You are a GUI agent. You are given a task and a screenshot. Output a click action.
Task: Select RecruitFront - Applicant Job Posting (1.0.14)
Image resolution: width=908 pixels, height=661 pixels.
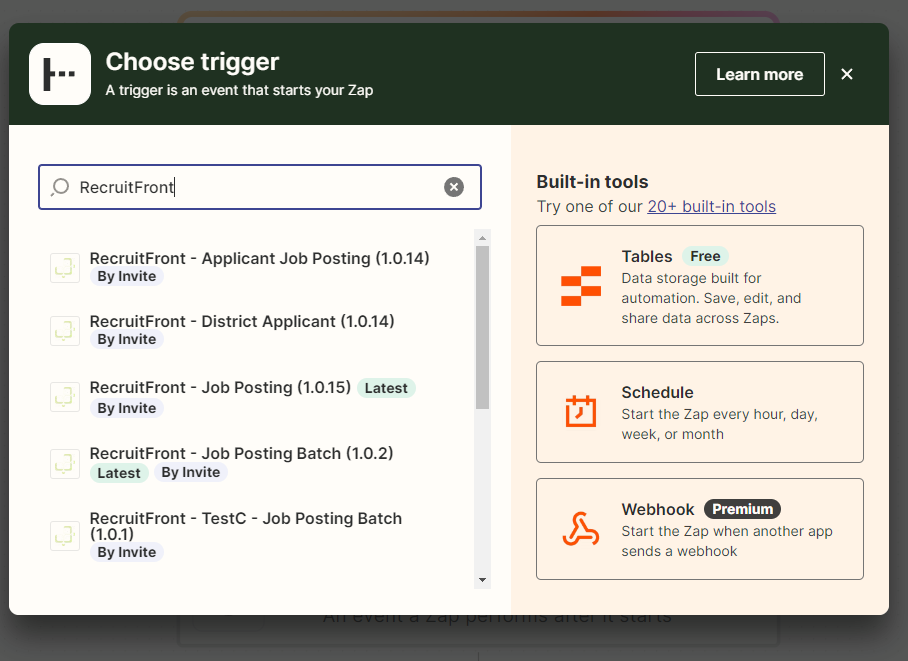259,258
